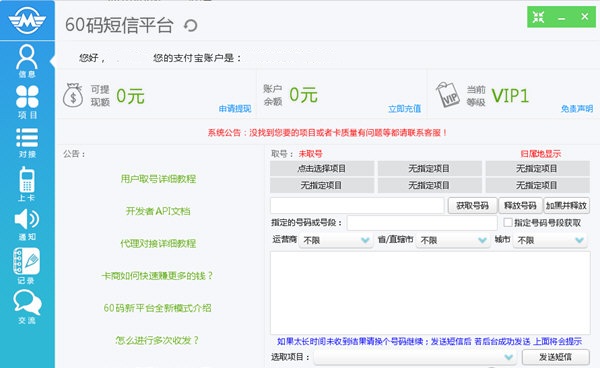Click the 您的支付宝账户是： text

click(197, 58)
